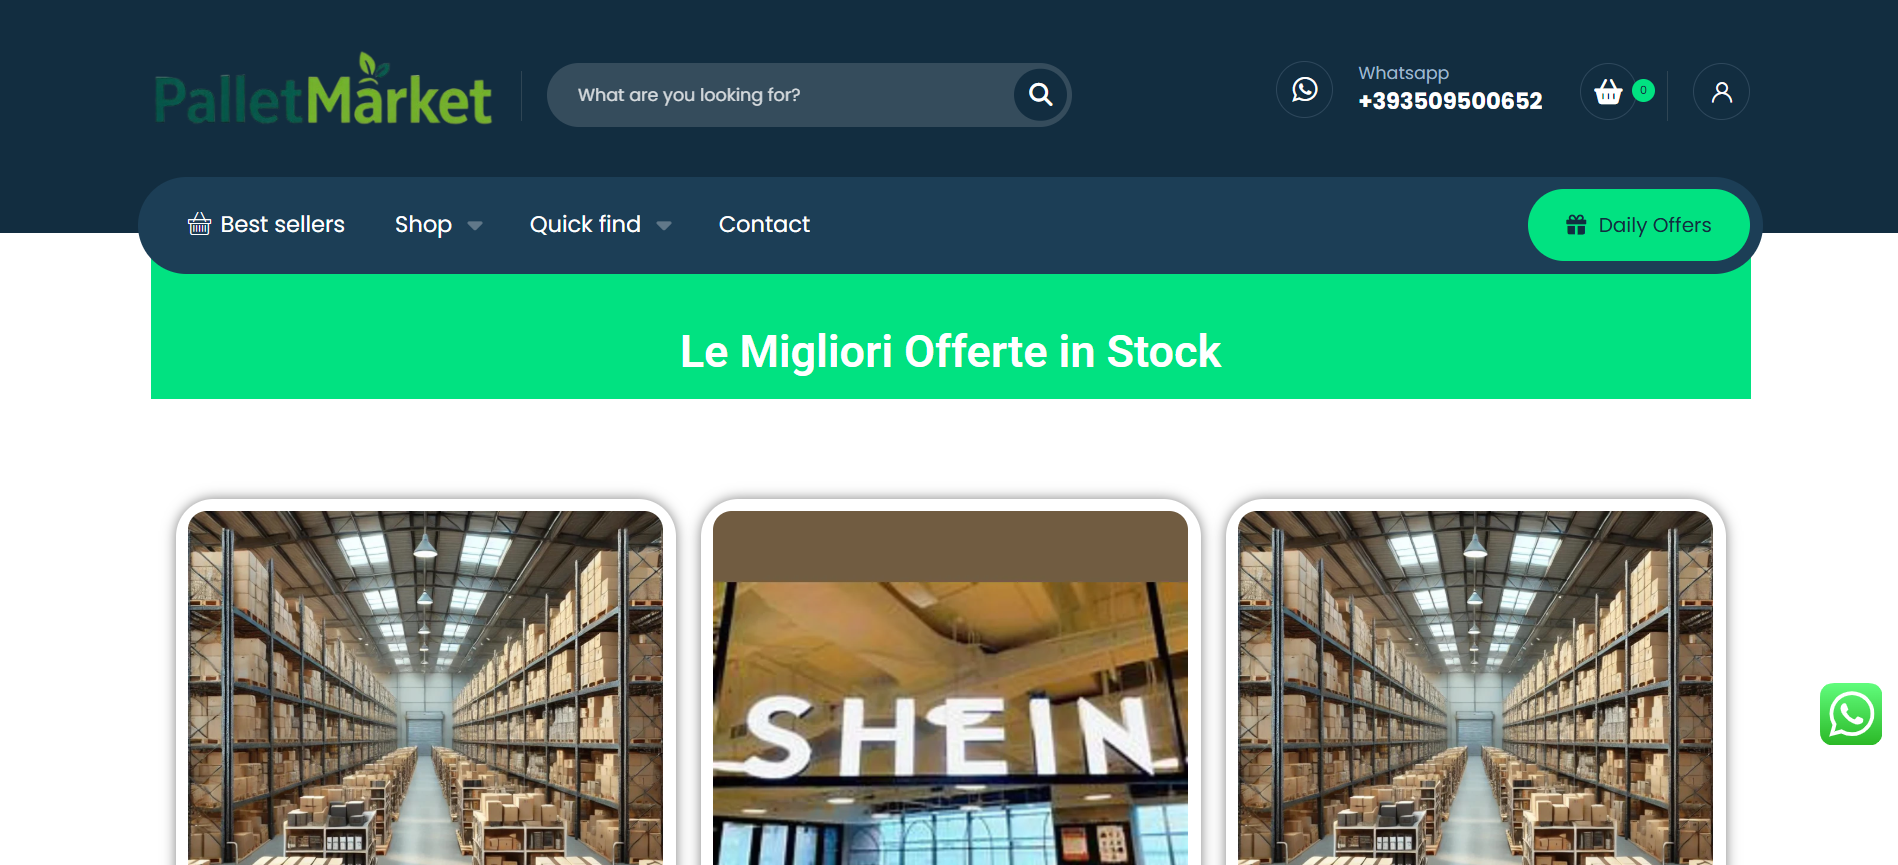The height and width of the screenshot is (865, 1898).
Task: Click the WhatsApp phone number +393509500652
Action: coord(1450,101)
